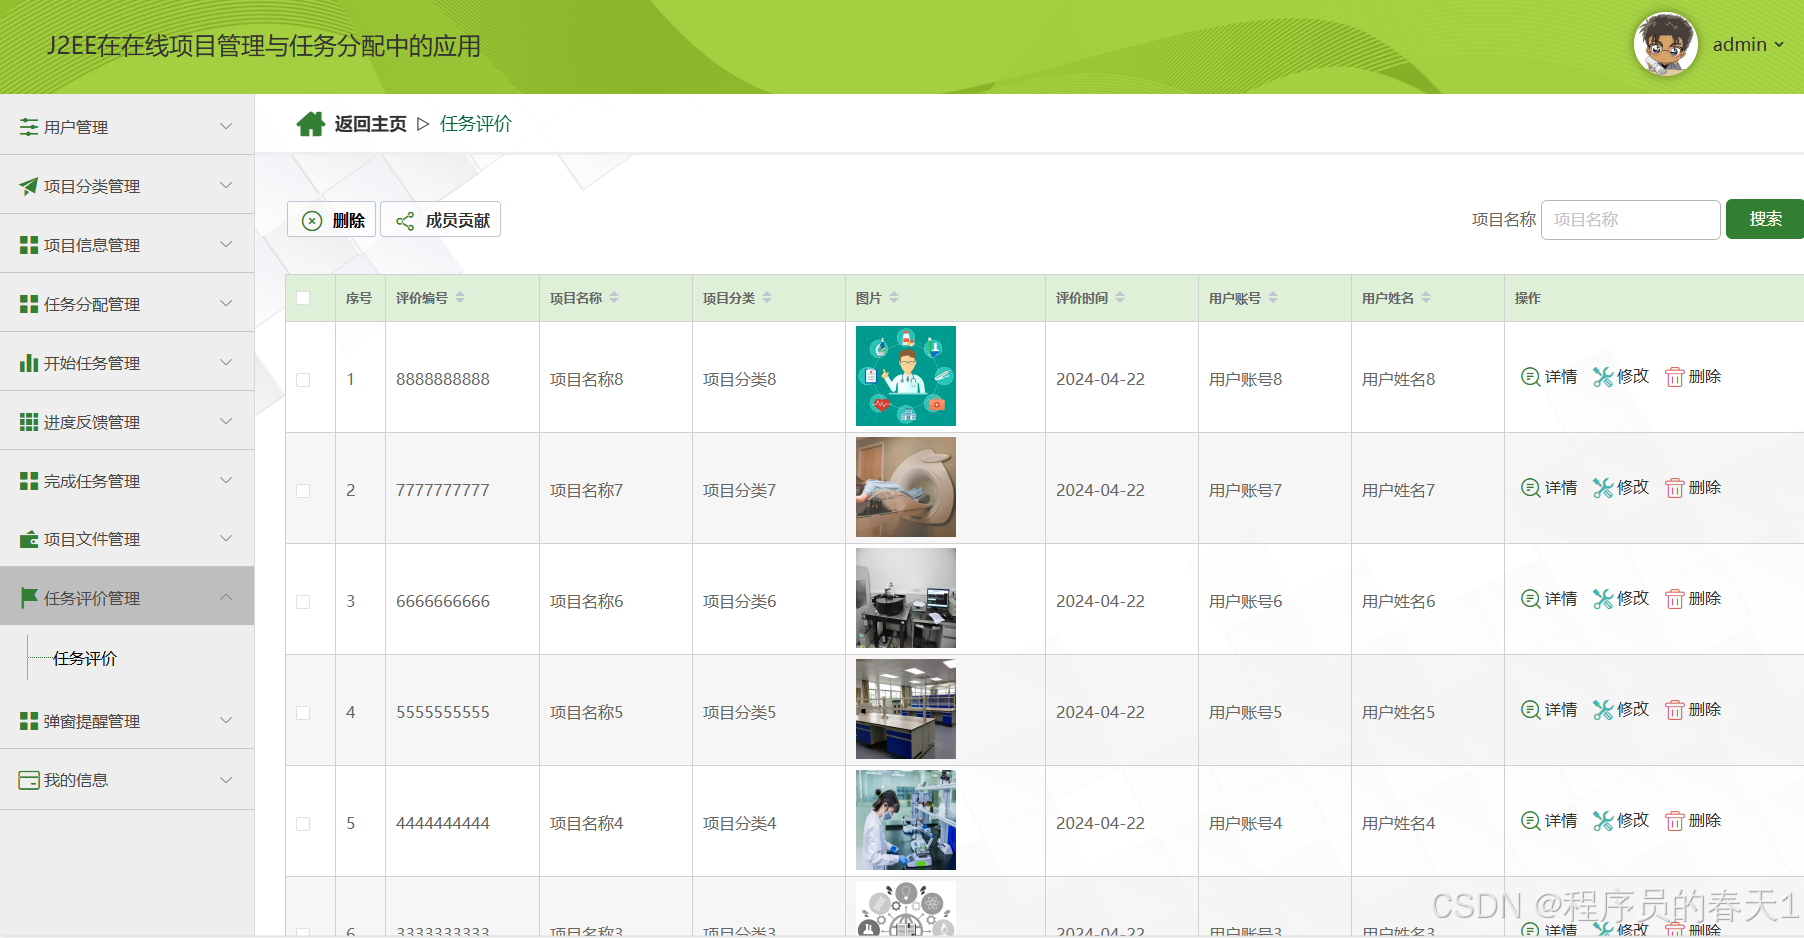
Task: Expand the 项目信息管理 menu chevron
Action: (226, 244)
